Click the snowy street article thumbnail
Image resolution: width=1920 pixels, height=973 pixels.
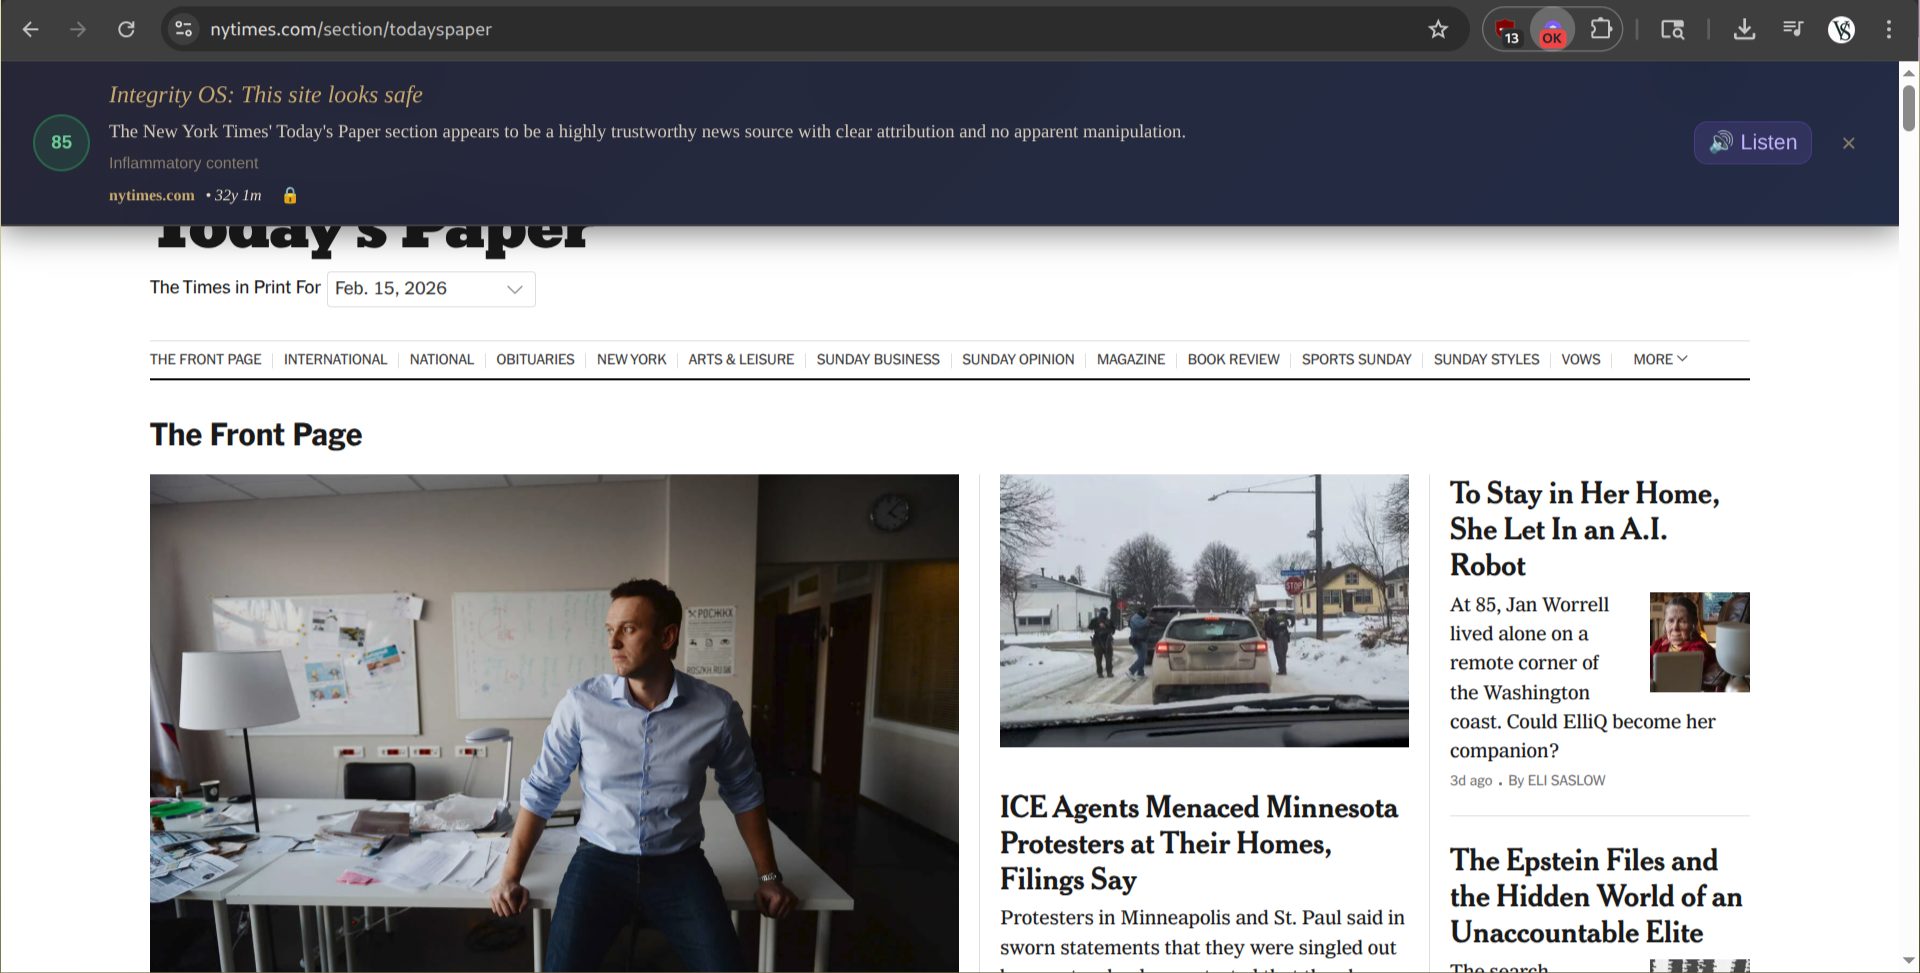tap(1204, 610)
